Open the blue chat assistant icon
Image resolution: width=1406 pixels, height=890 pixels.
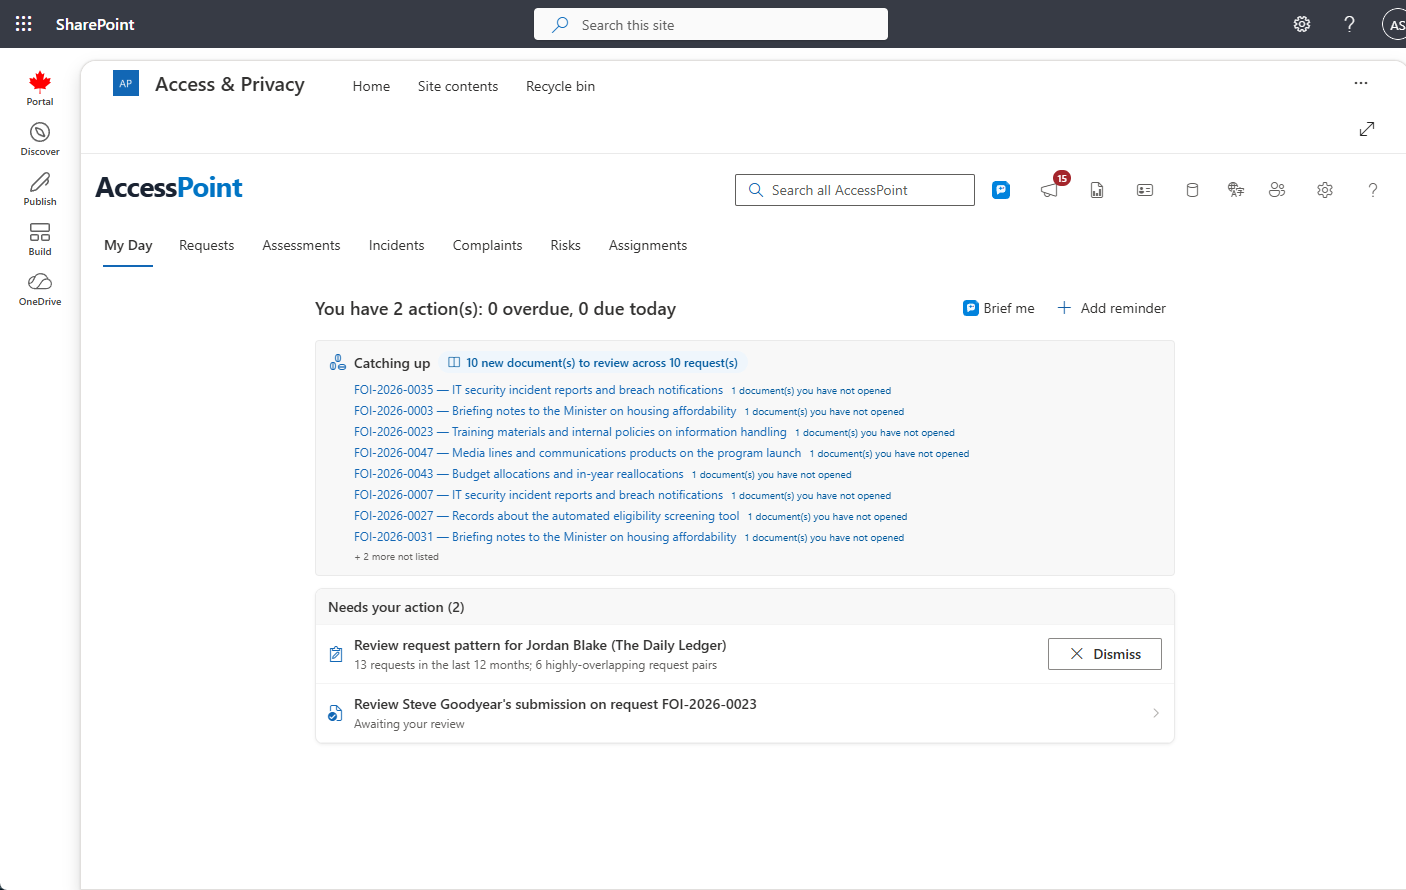(1001, 190)
